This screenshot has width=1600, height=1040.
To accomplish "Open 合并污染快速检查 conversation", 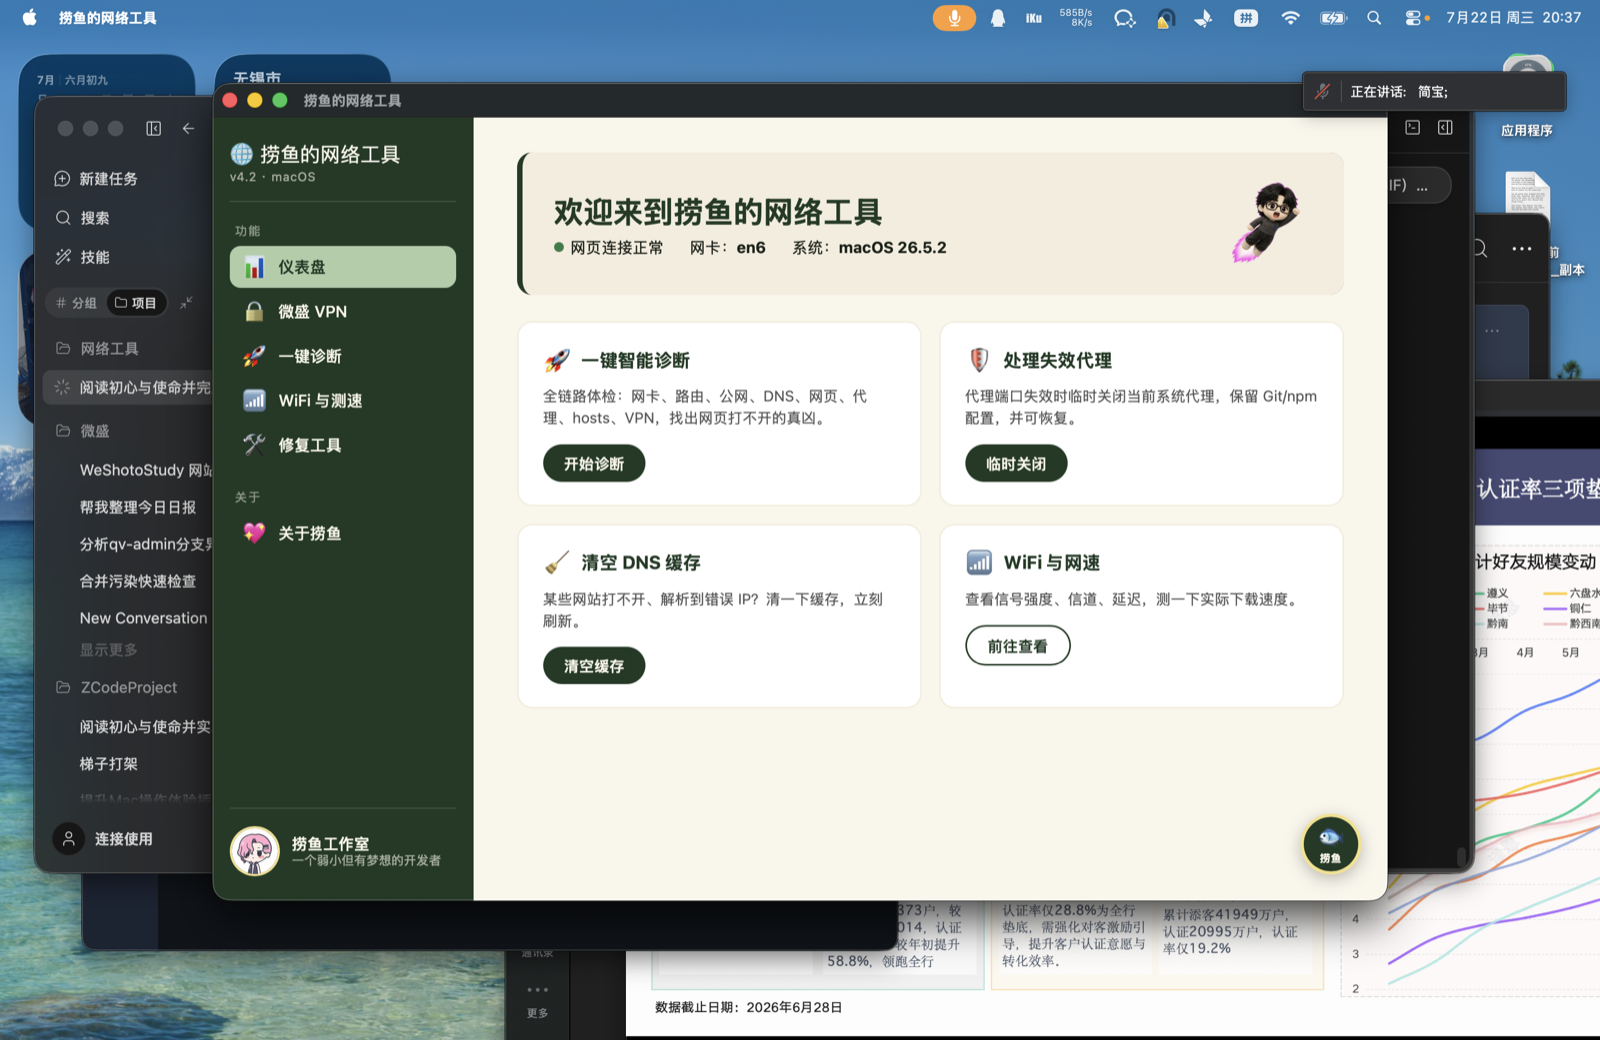I will (138, 582).
